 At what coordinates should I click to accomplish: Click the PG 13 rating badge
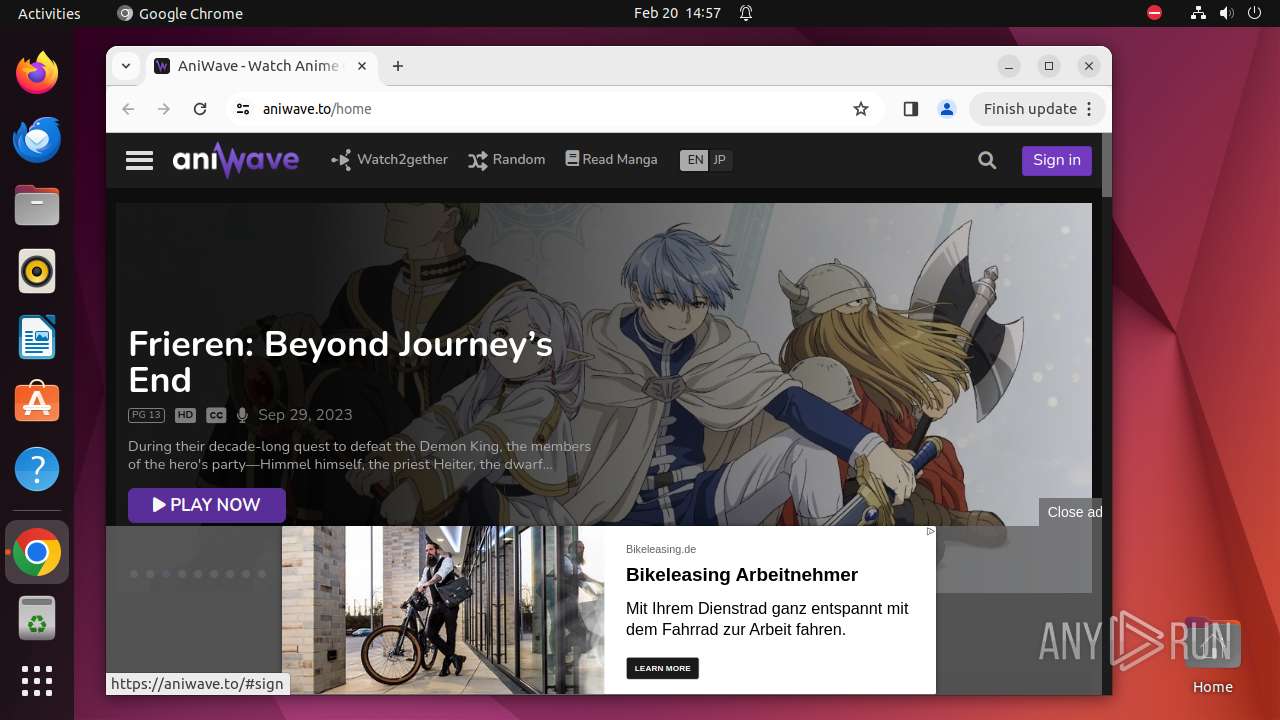[x=147, y=415]
